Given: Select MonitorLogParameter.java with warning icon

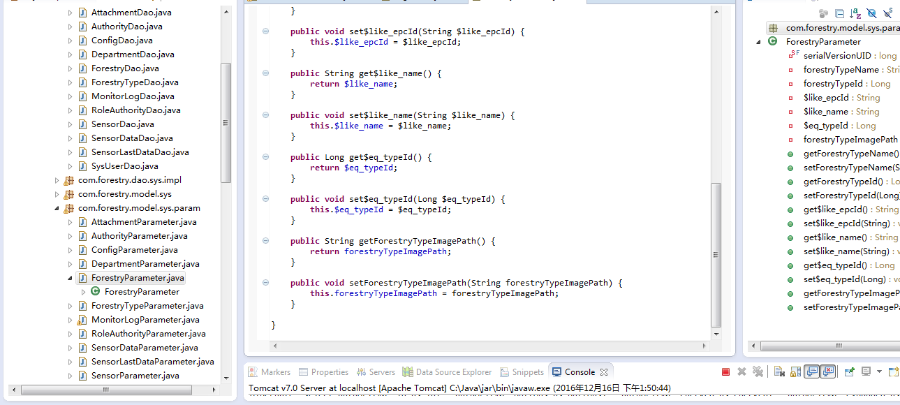Looking at the screenshot, I should click(x=145, y=320).
